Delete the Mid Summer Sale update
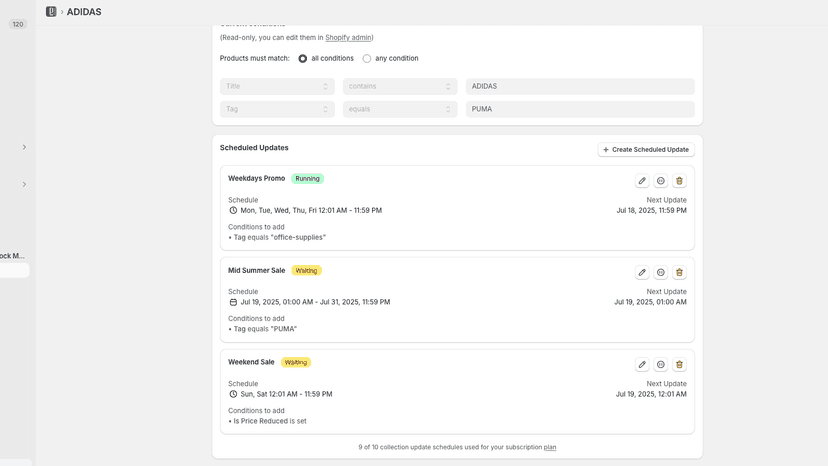 [x=679, y=273]
